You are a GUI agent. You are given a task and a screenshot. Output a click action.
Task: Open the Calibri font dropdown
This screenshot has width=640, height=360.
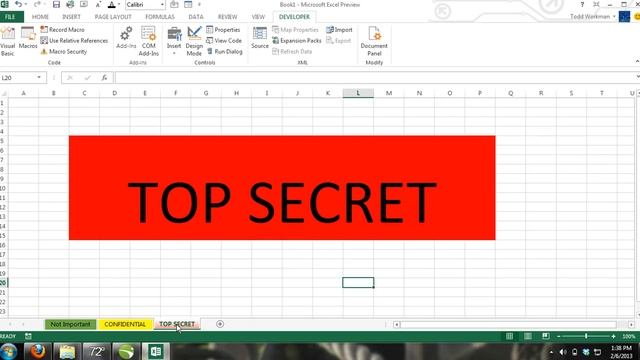[162, 4]
